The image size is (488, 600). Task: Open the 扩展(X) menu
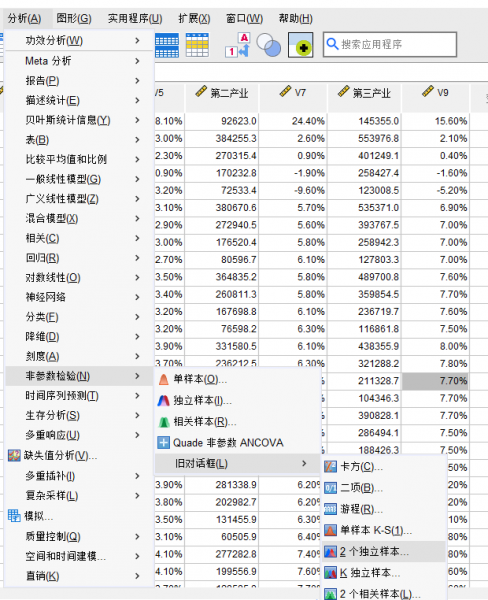click(x=194, y=18)
